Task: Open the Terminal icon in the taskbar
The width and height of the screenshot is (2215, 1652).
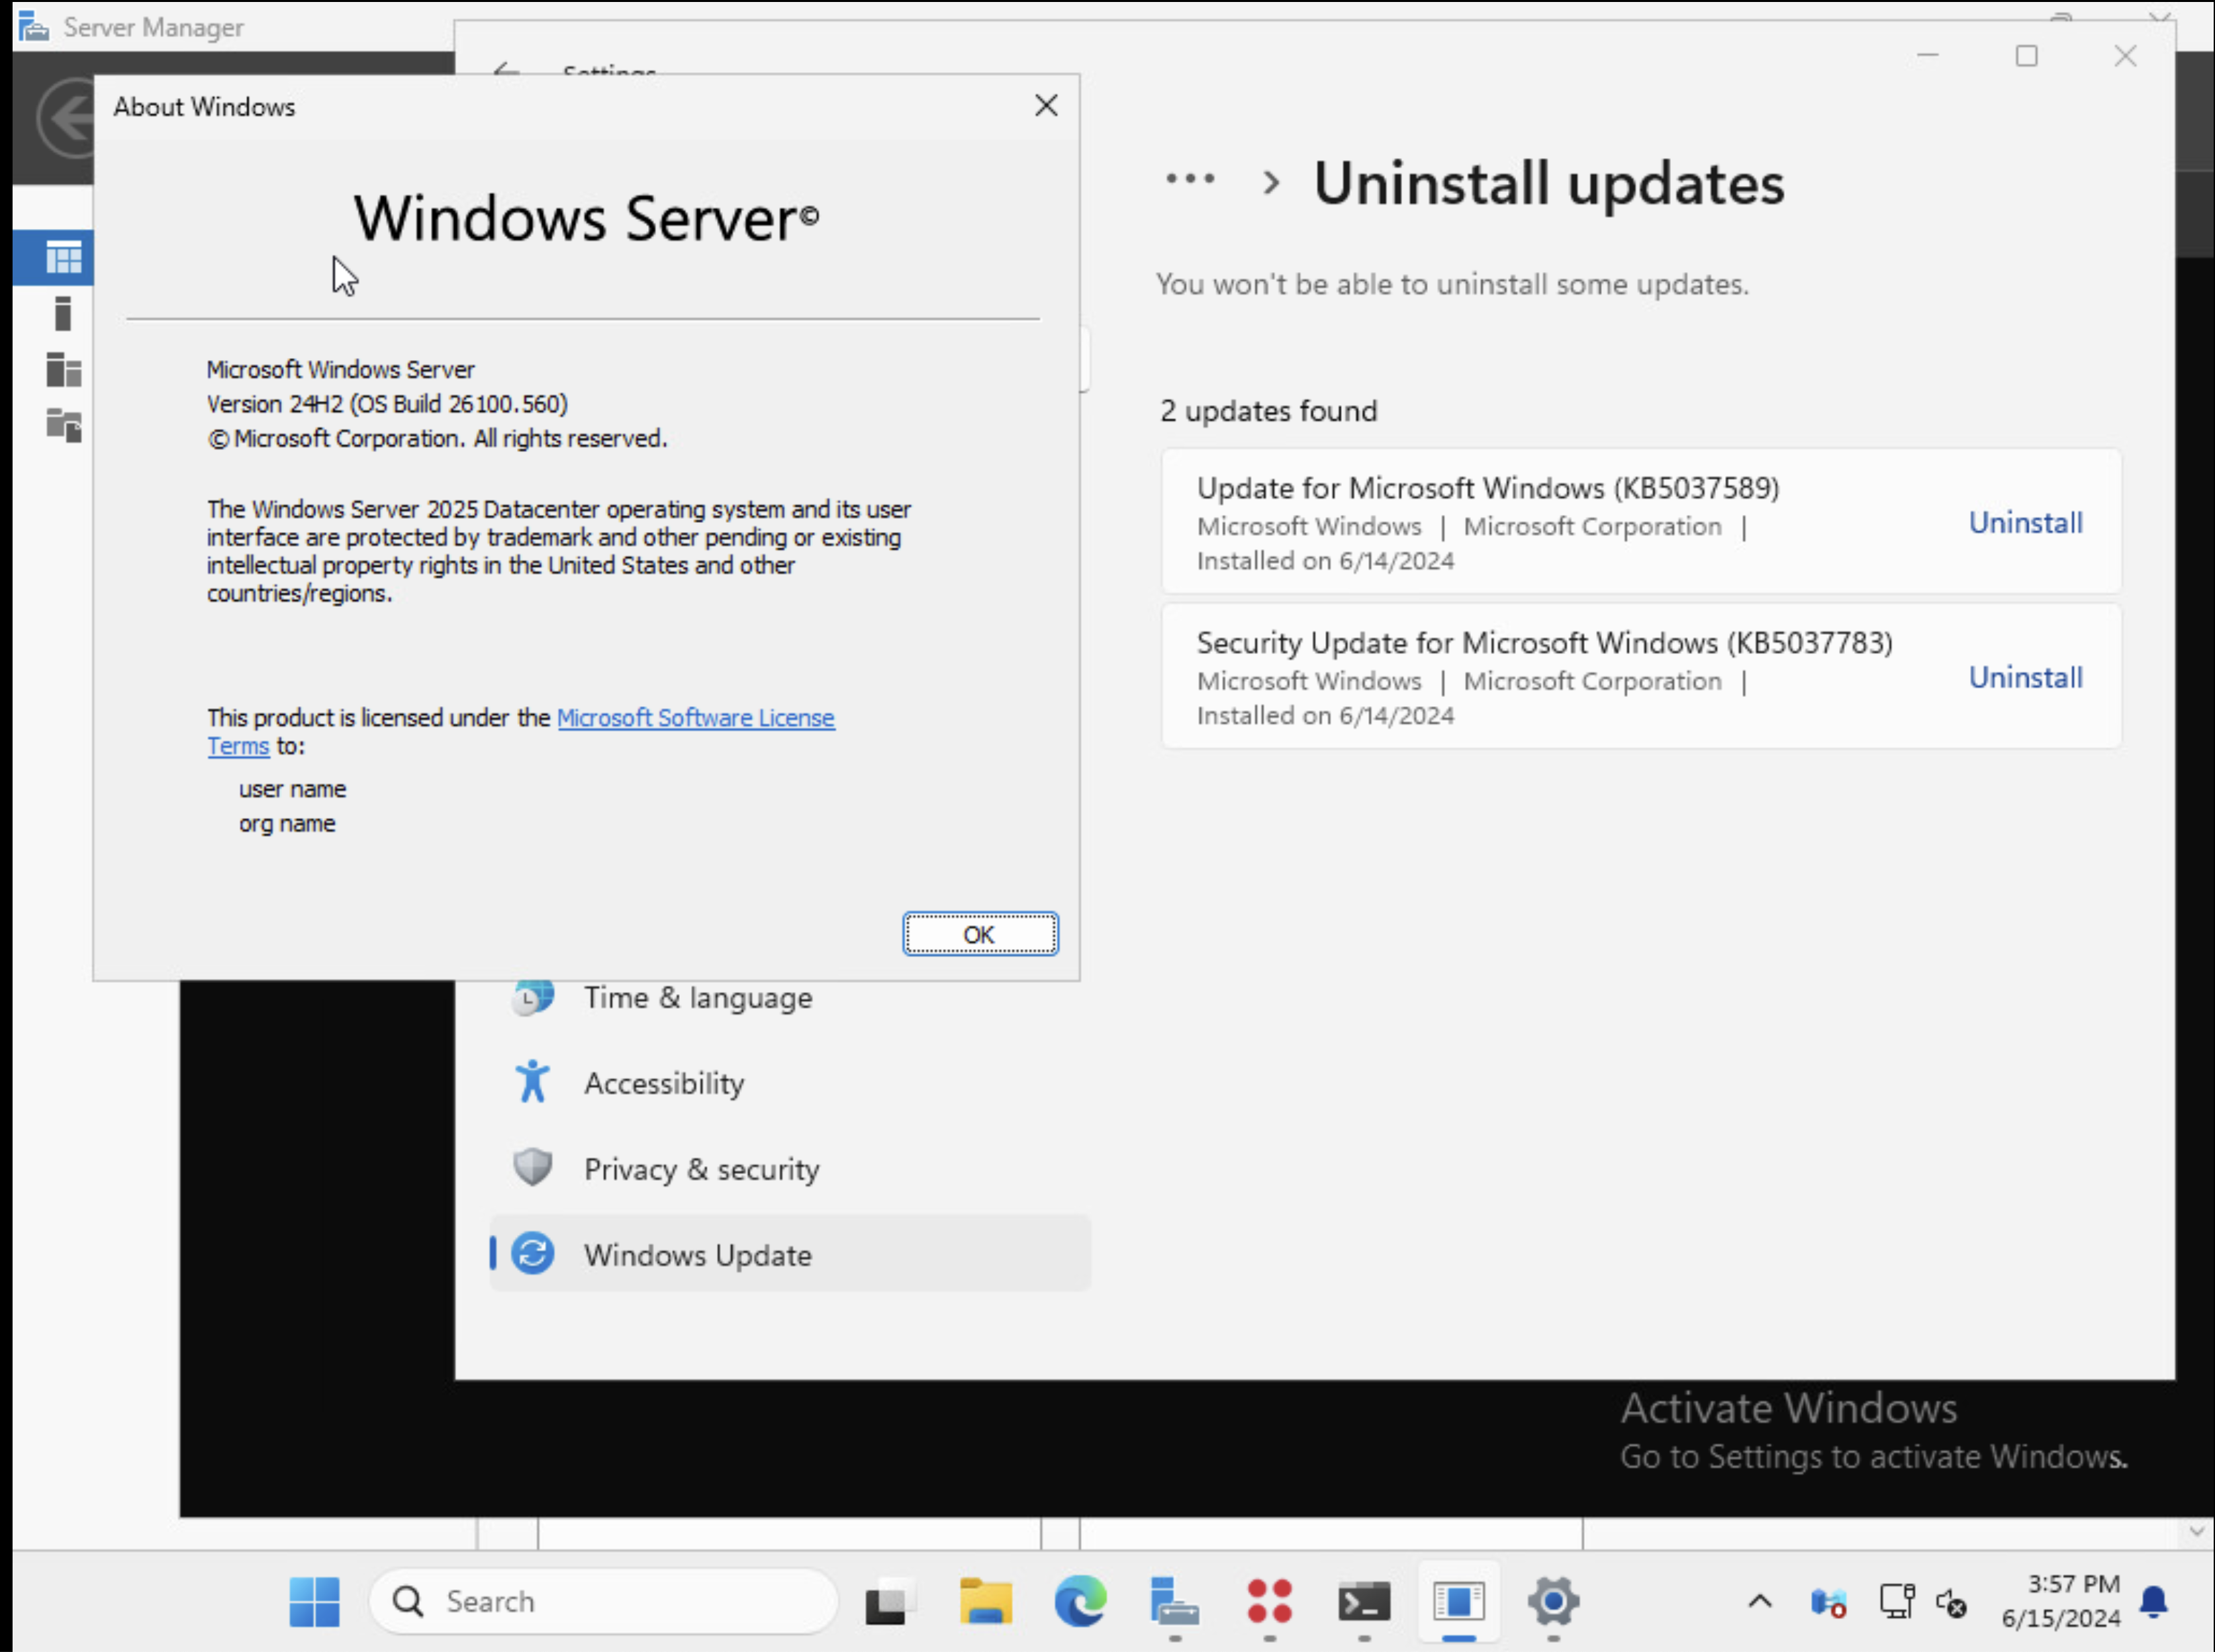Action: 1364,1602
